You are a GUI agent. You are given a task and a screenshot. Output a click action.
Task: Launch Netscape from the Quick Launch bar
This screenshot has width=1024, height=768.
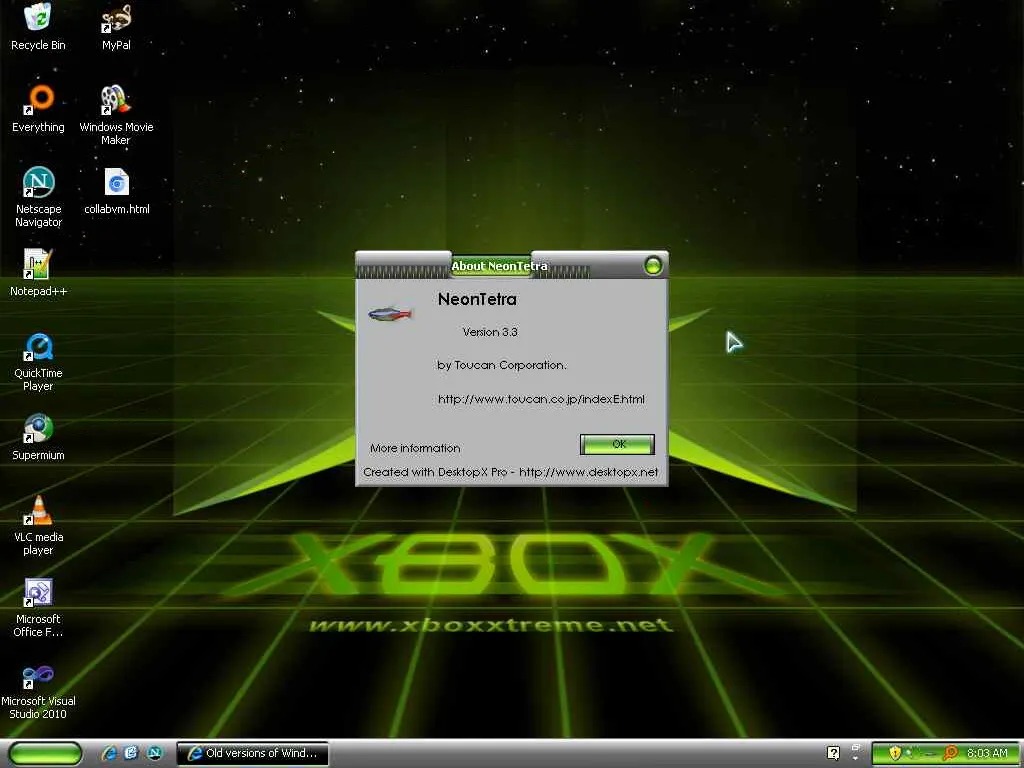[155, 753]
